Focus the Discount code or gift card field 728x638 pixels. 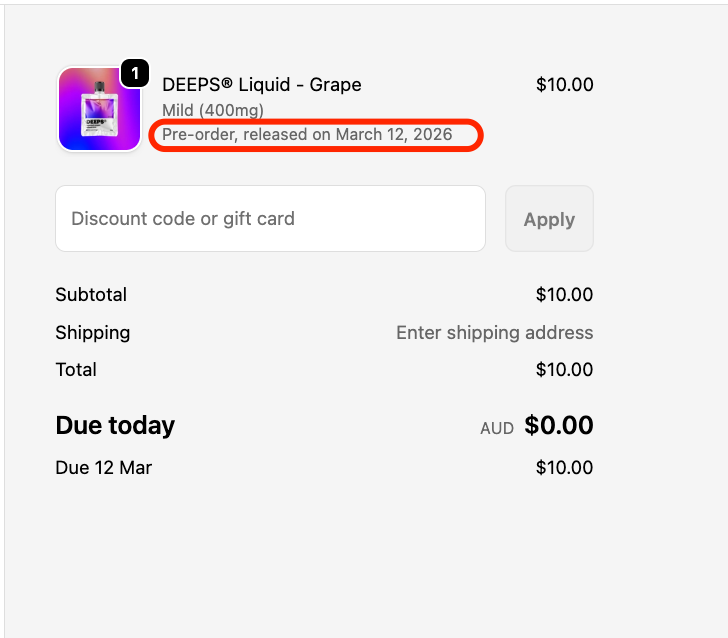(x=270, y=218)
